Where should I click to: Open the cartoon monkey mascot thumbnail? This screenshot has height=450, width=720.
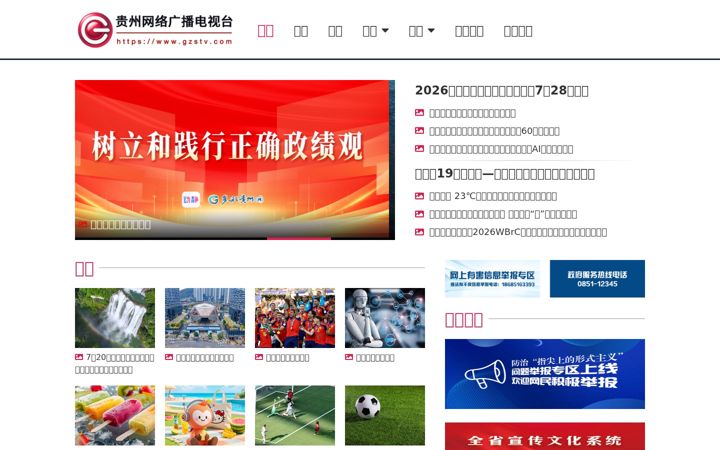pos(205,415)
